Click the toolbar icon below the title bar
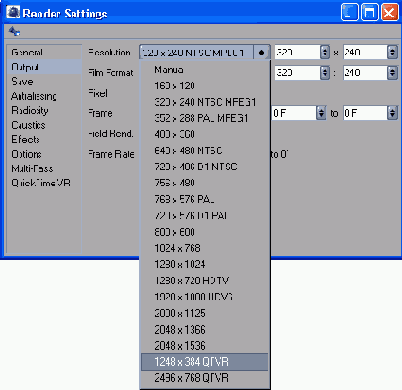402x390 pixels. 14,32
